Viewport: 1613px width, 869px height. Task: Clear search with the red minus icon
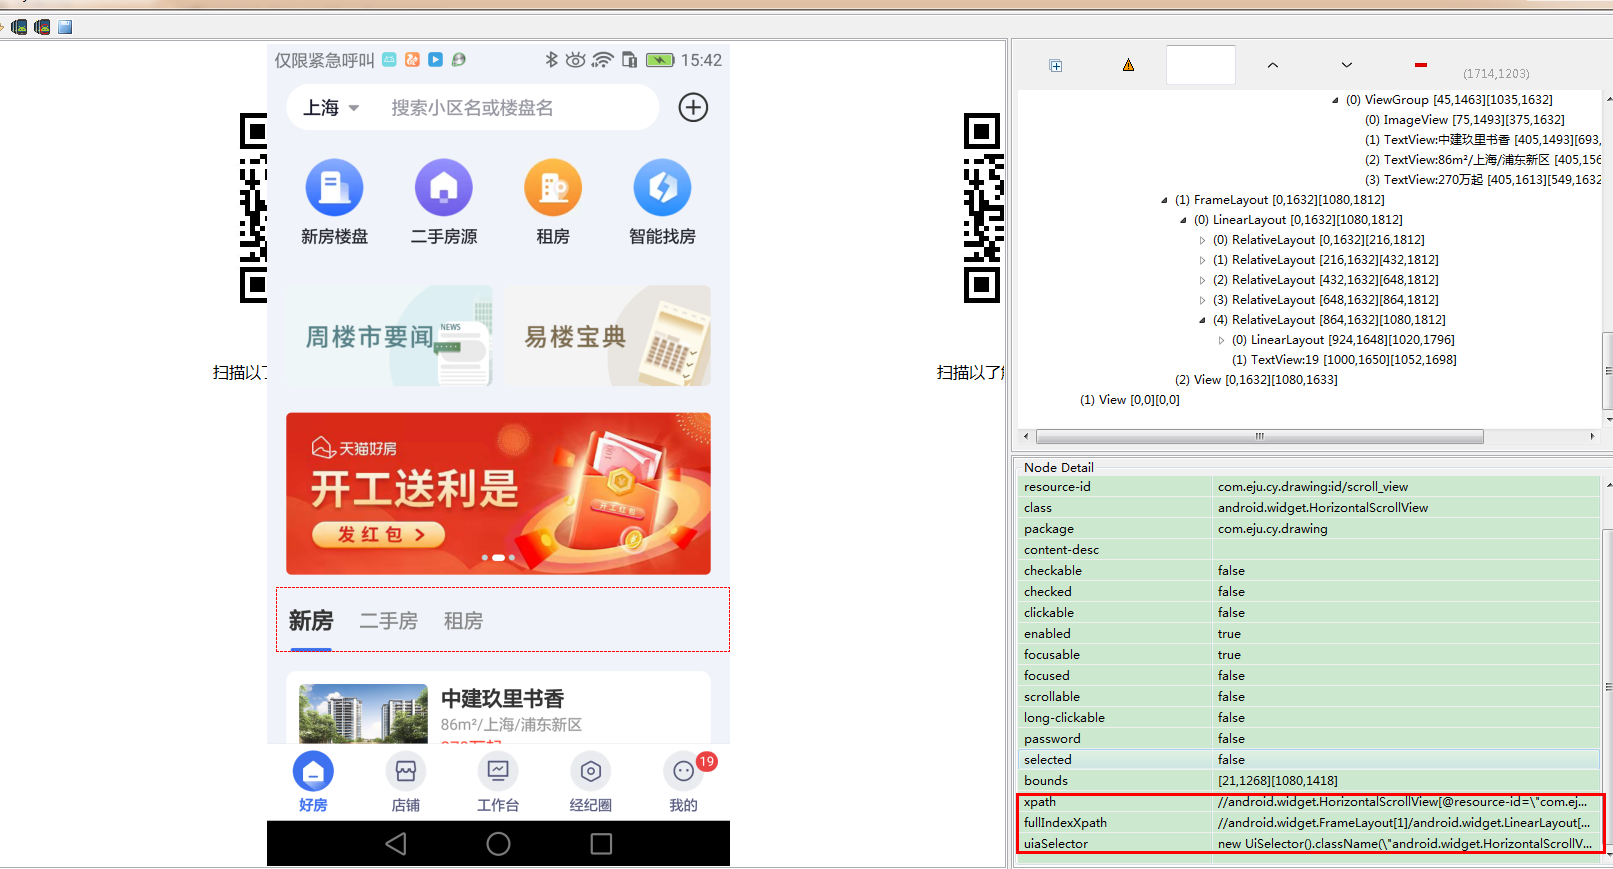coord(1421,65)
